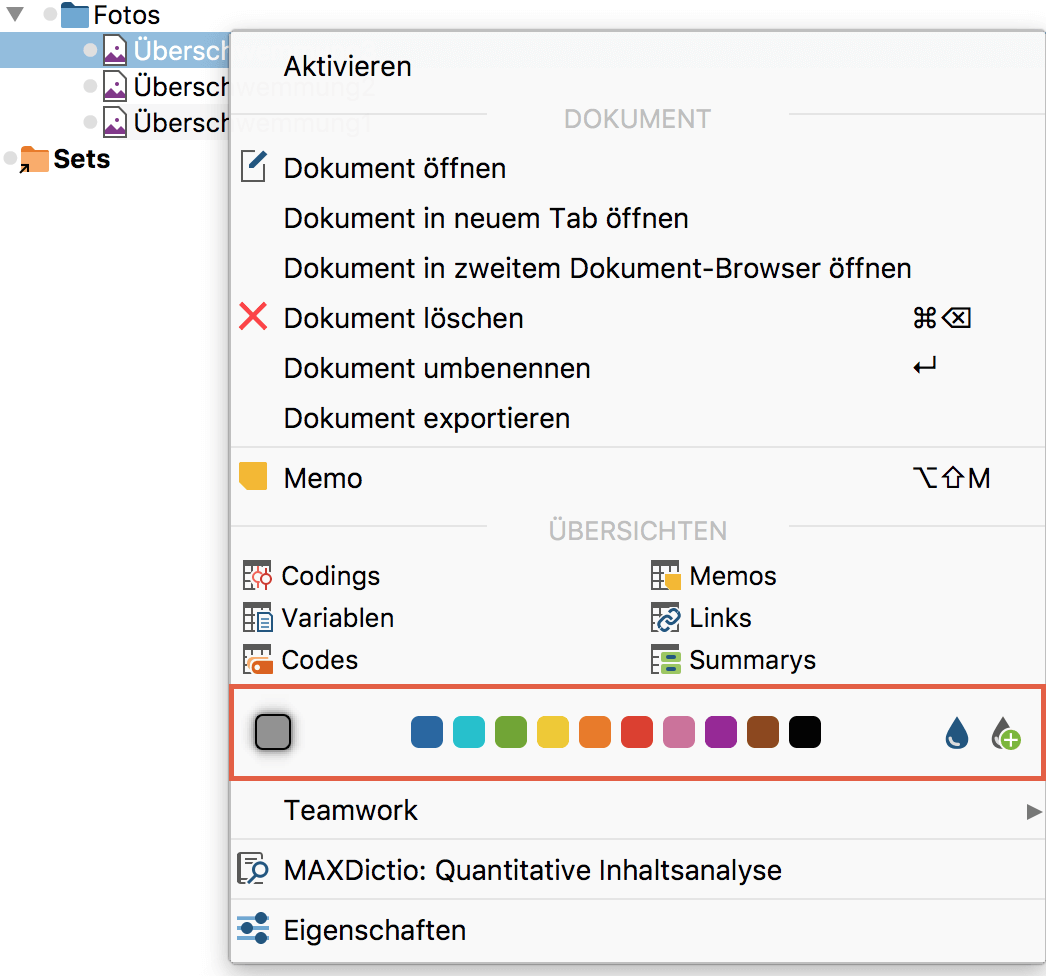Screen dimensions: 1046x976
Task: Expand the Teamwork submenu arrow
Action: coord(1034,811)
